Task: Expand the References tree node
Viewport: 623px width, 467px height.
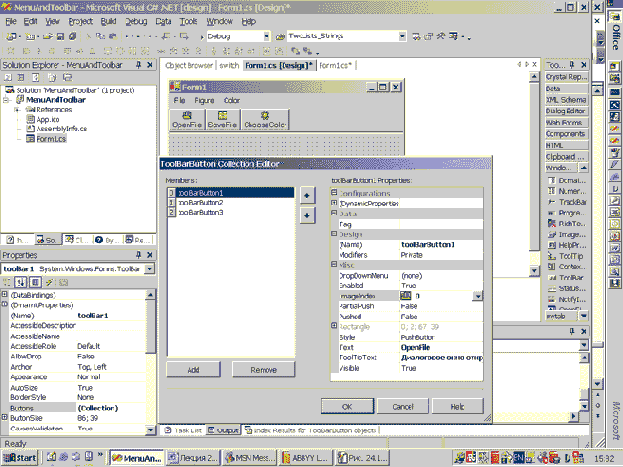Action: pos(16,109)
